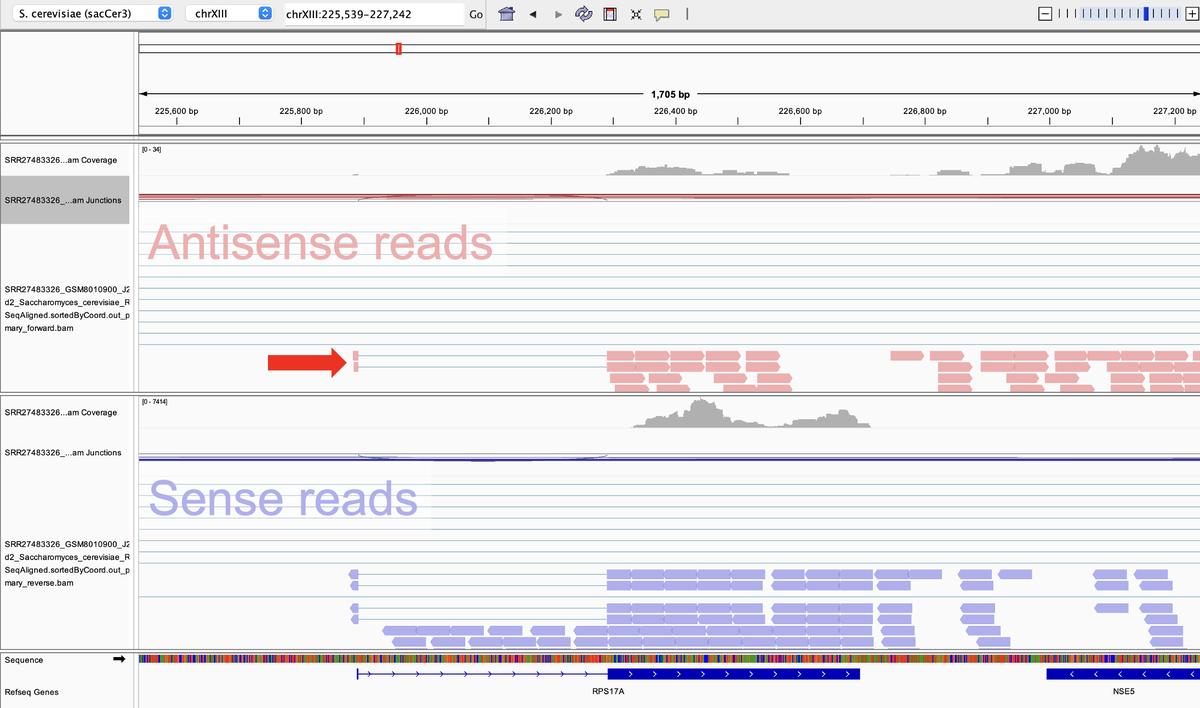The image size is (1200, 708).
Task: Click the small antisense spliced read start block
Action: point(355,355)
